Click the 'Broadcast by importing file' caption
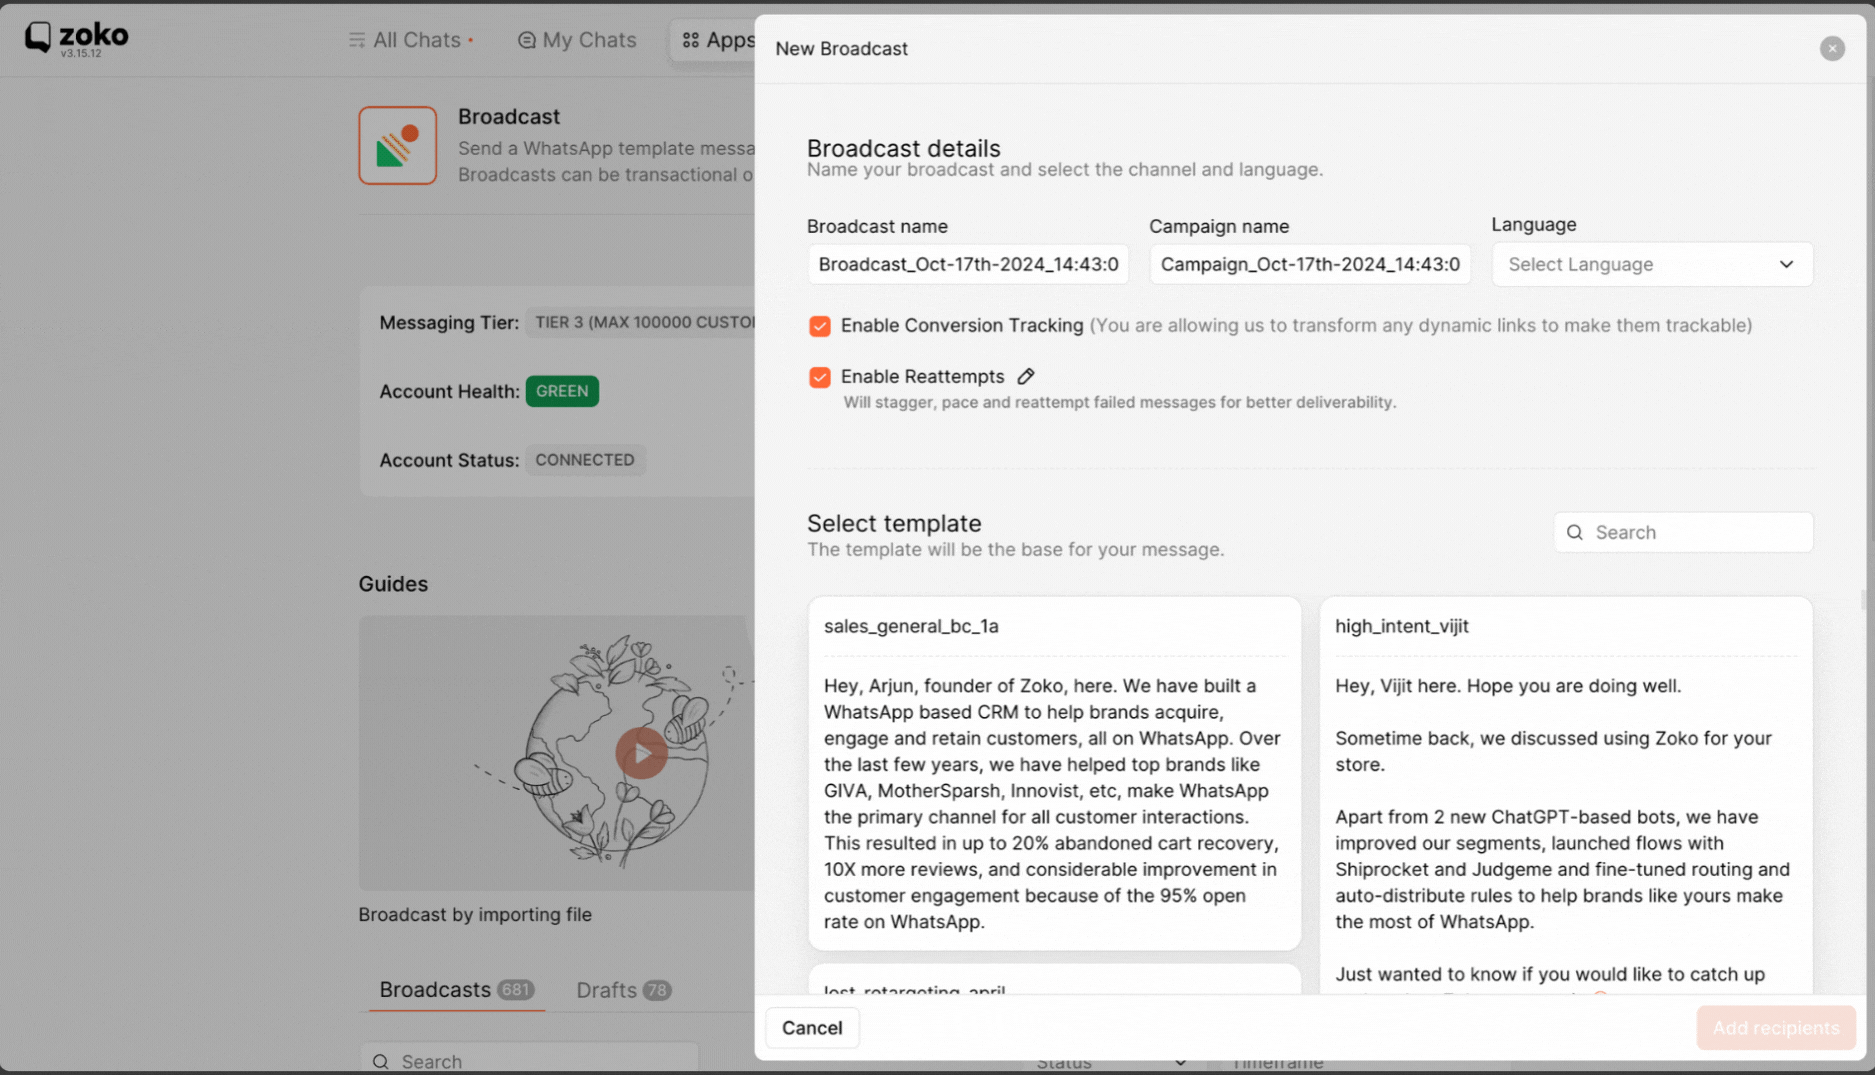Image resolution: width=1875 pixels, height=1075 pixels. coord(475,914)
